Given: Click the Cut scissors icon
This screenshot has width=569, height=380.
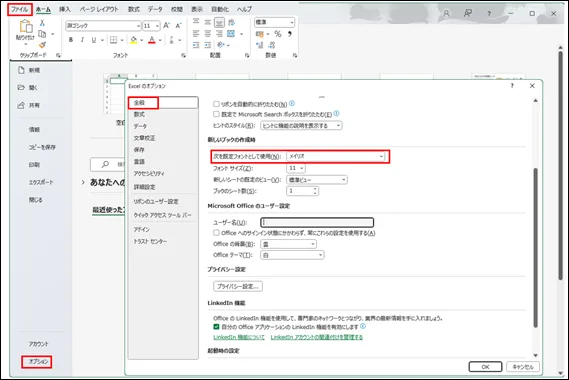Looking at the screenshot, I should 42,23.
